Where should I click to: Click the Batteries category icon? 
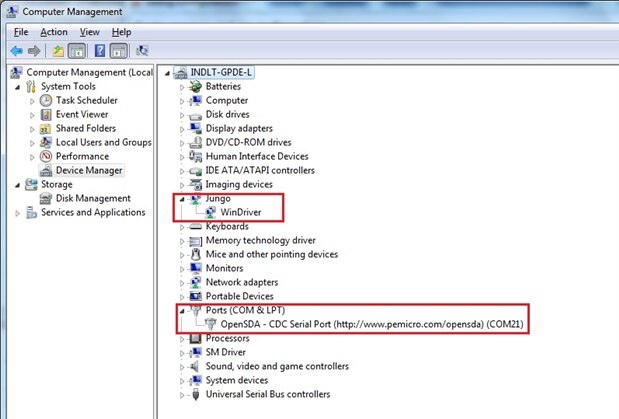[195, 86]
